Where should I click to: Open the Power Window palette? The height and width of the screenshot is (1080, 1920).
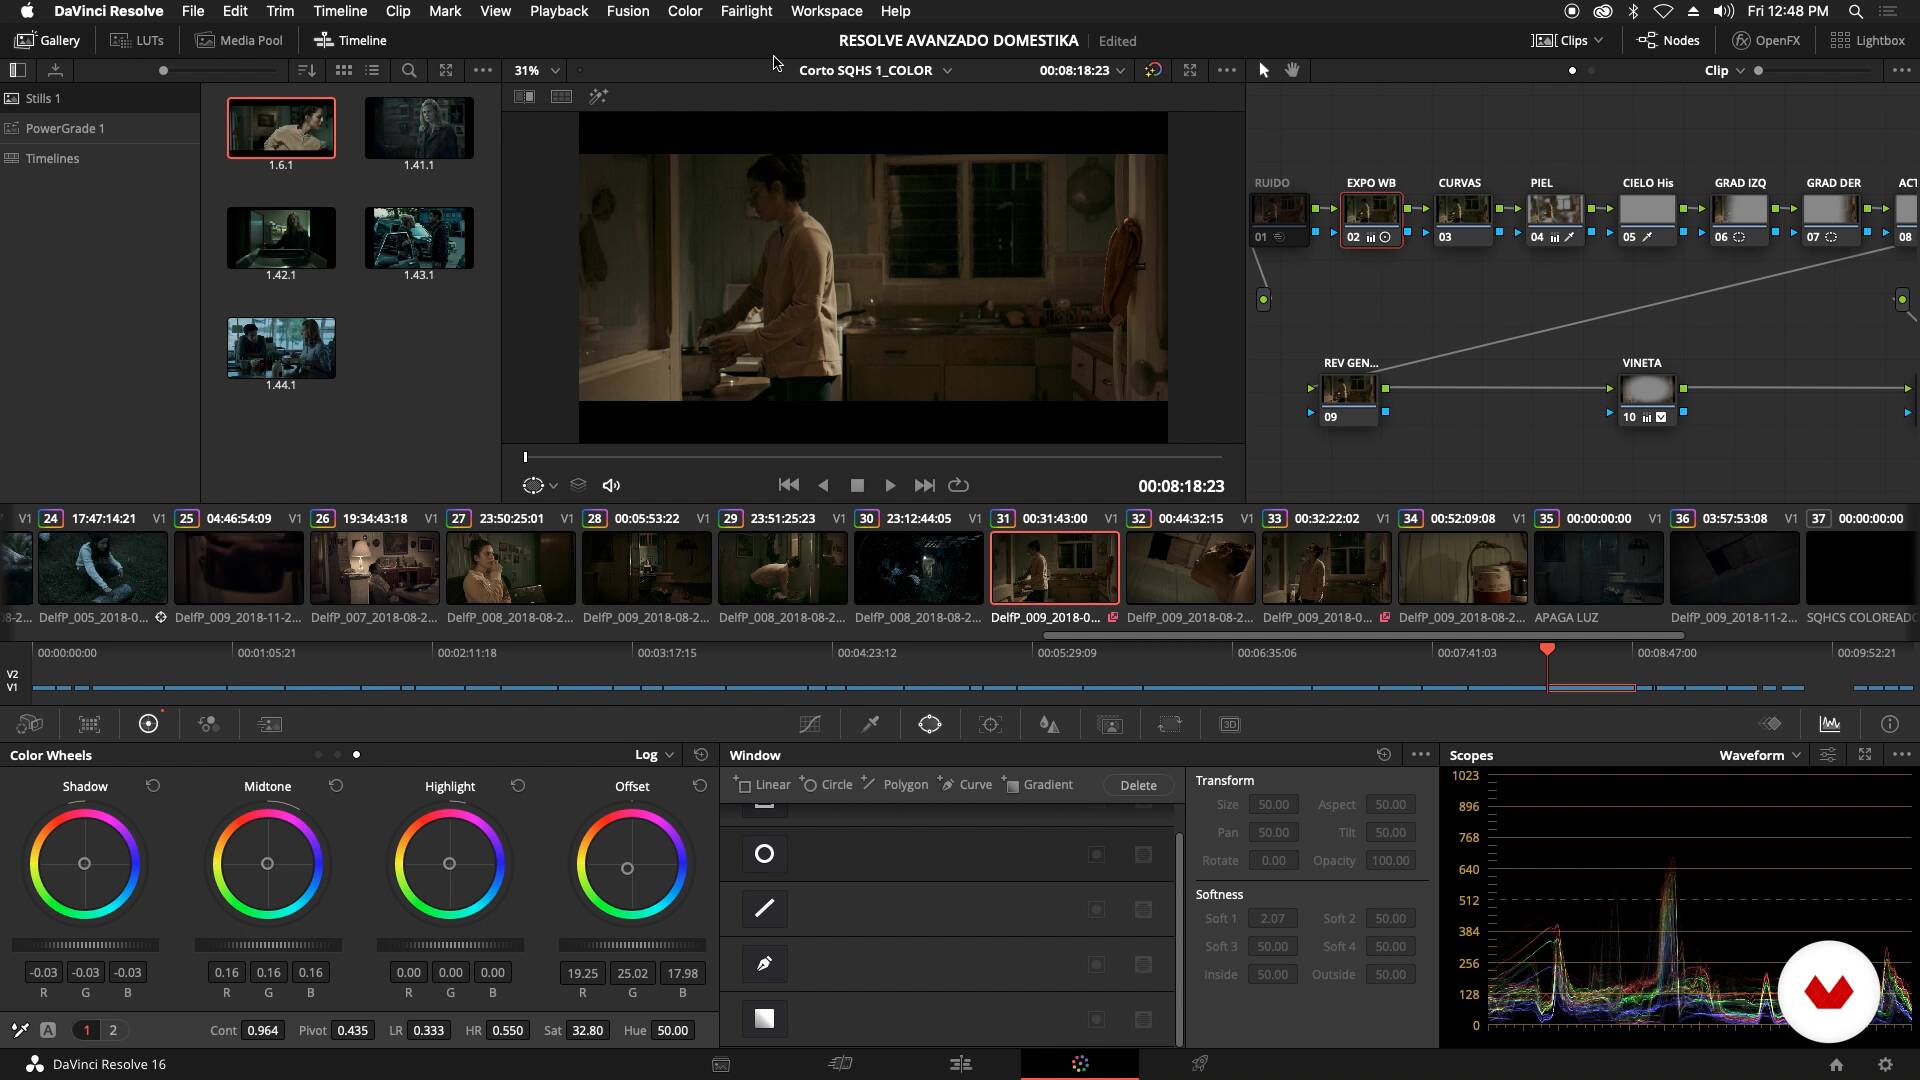930,724
